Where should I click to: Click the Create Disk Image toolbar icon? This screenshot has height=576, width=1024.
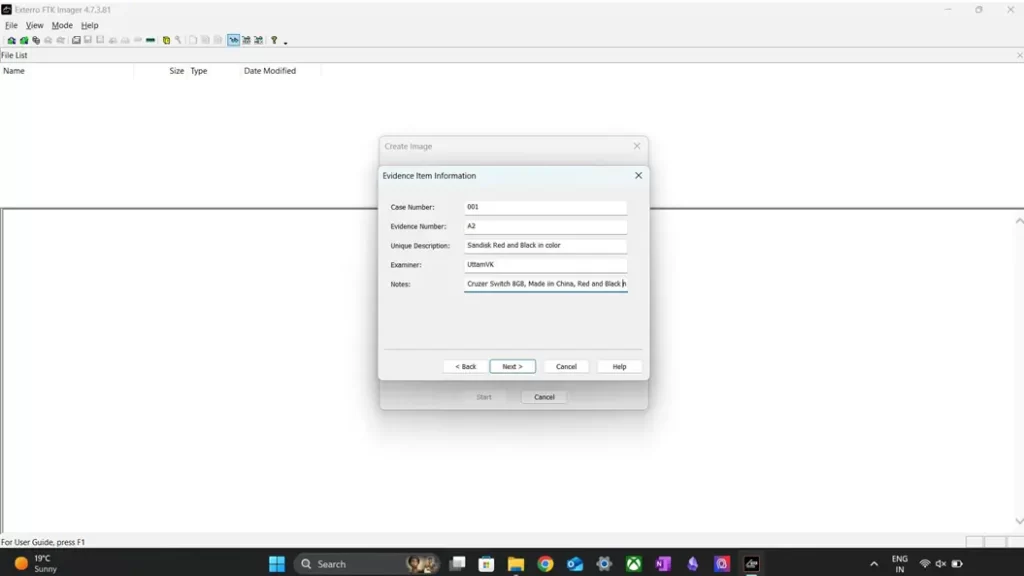point(76,41)
